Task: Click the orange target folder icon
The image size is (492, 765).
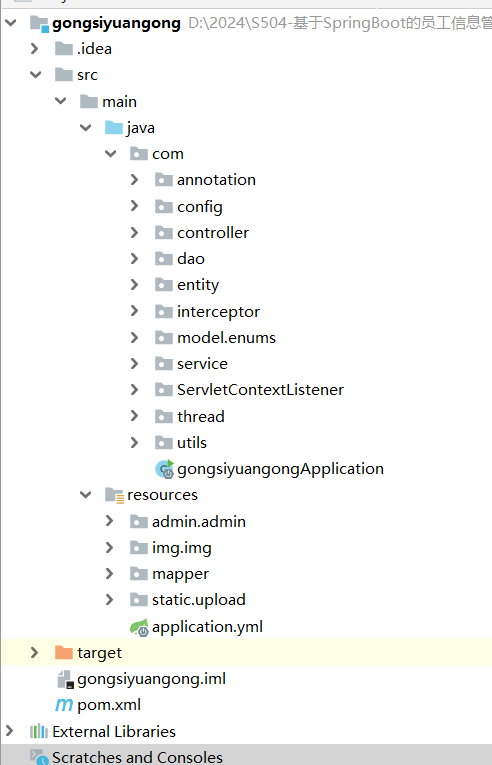Action: click(x=64, y=653)
